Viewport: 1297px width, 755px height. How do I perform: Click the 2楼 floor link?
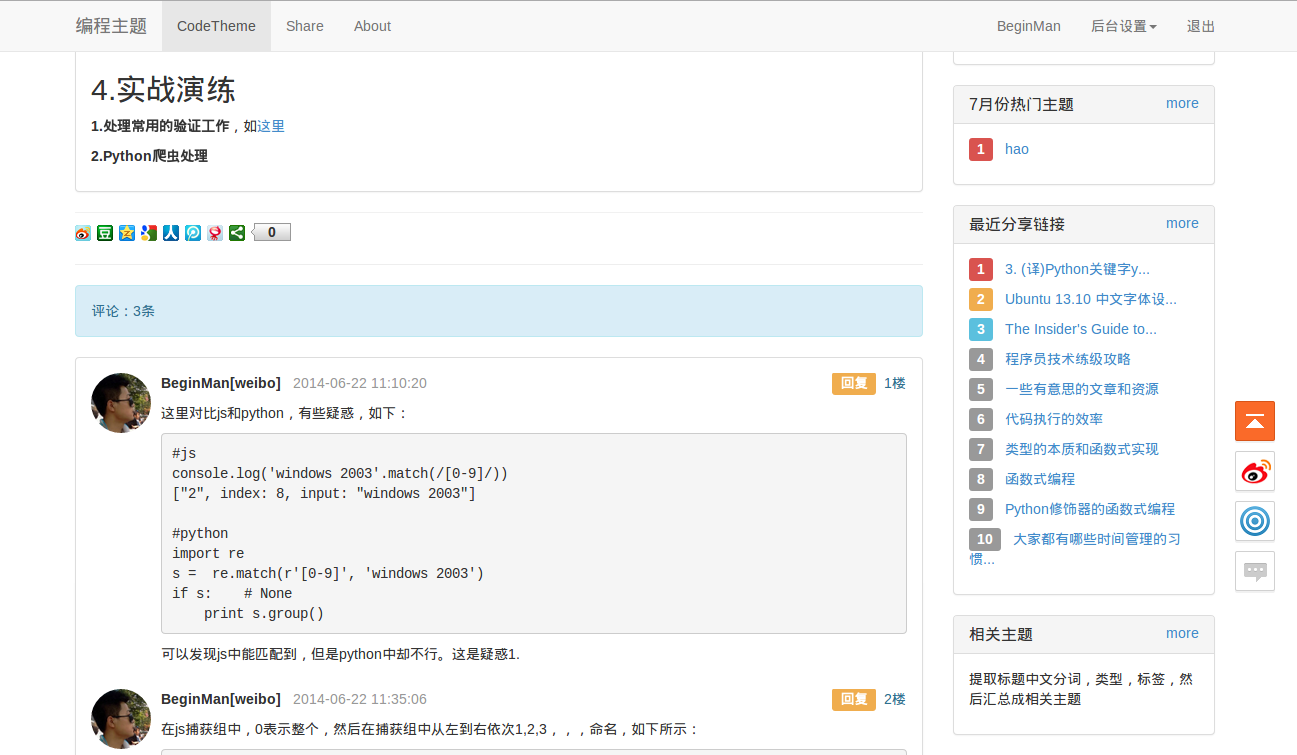pos(895,699)
